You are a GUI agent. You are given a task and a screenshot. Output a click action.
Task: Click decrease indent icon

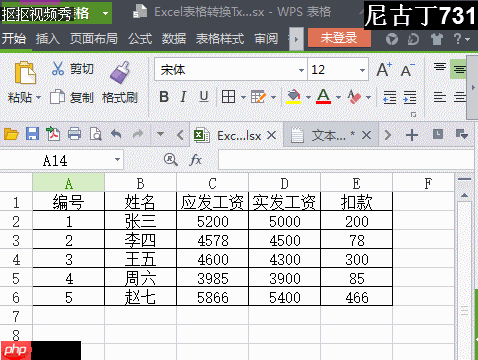389,97
